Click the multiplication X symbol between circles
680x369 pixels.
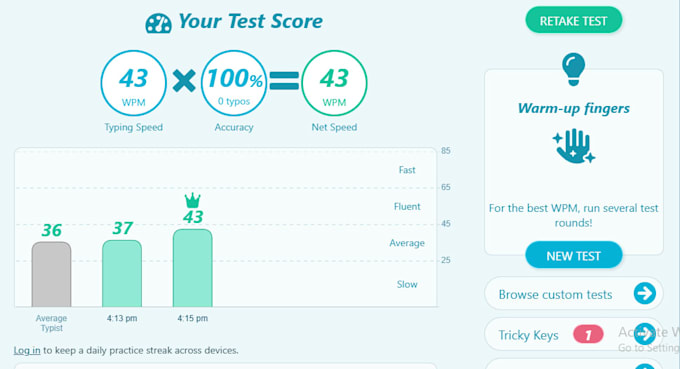tap(184, 81)
